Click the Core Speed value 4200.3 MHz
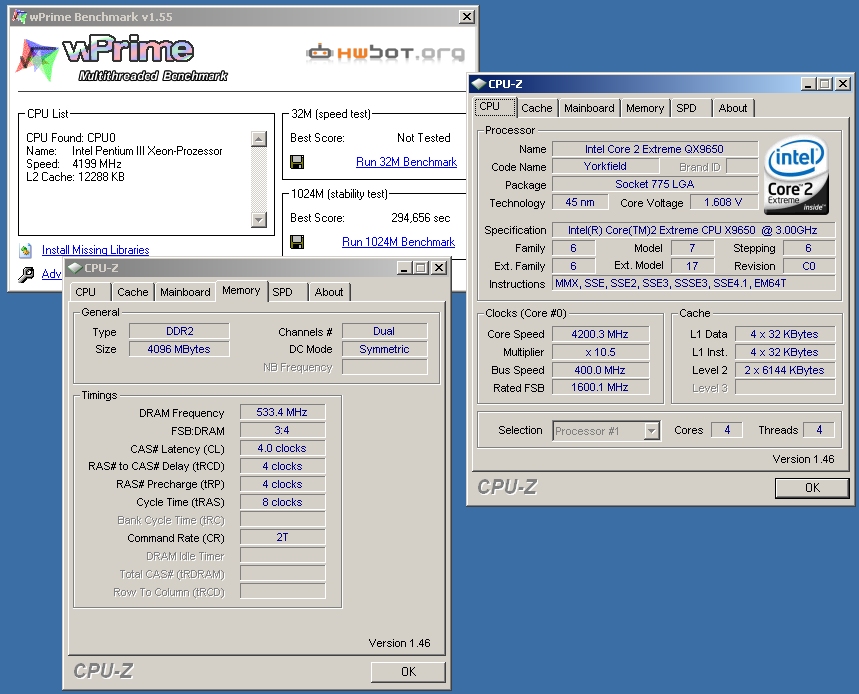This screenshot has height=694, width=859. click(600, 334)
